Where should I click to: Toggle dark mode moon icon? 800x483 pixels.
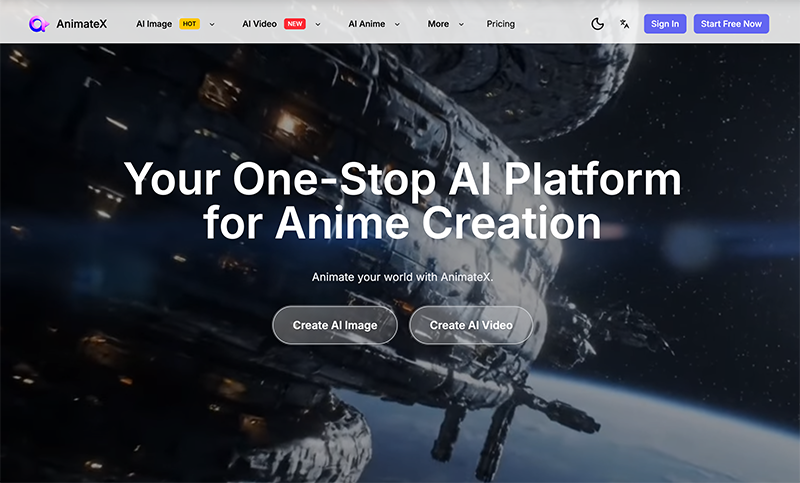(x=597, y=24)
